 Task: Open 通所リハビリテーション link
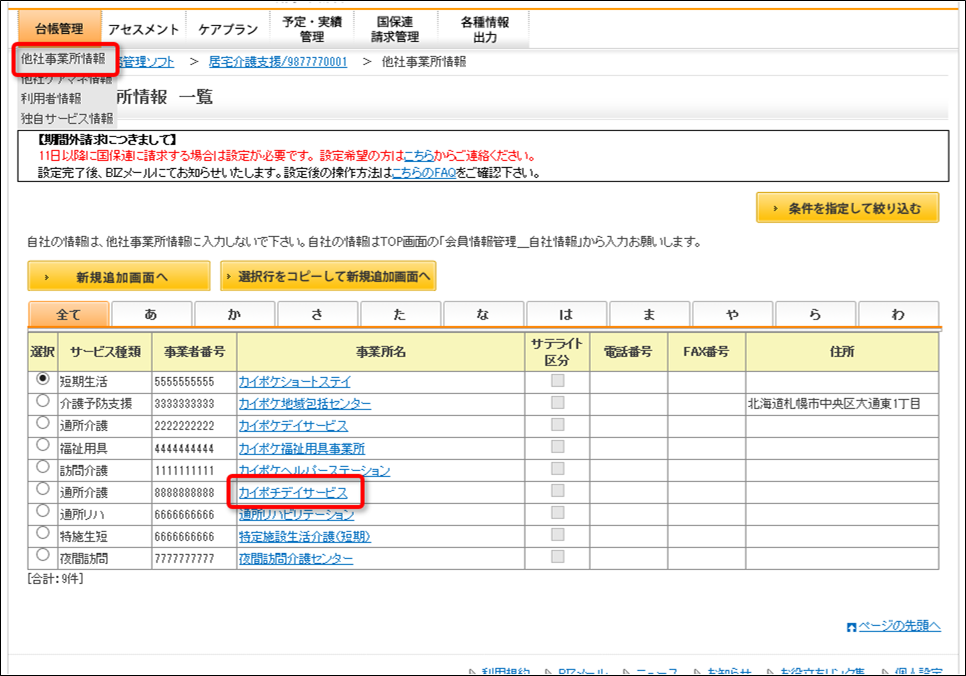297,515
